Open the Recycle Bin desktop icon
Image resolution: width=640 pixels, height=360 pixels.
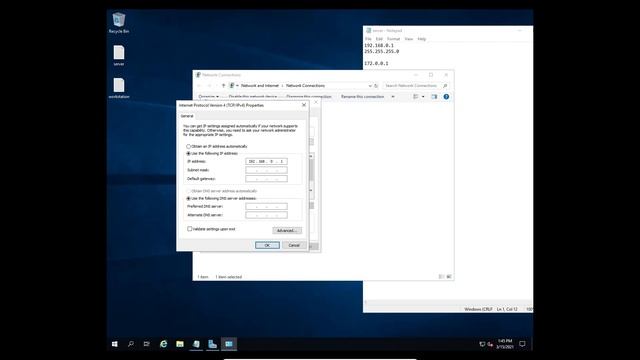(x=119, y=23)
